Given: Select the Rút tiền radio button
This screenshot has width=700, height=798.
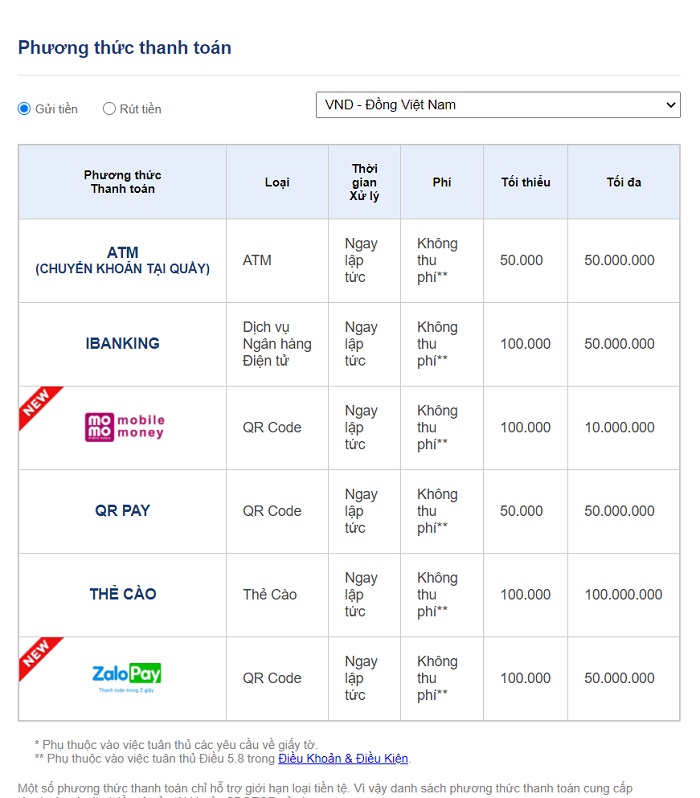Looking at the screenshot, I should pos(109,108).
